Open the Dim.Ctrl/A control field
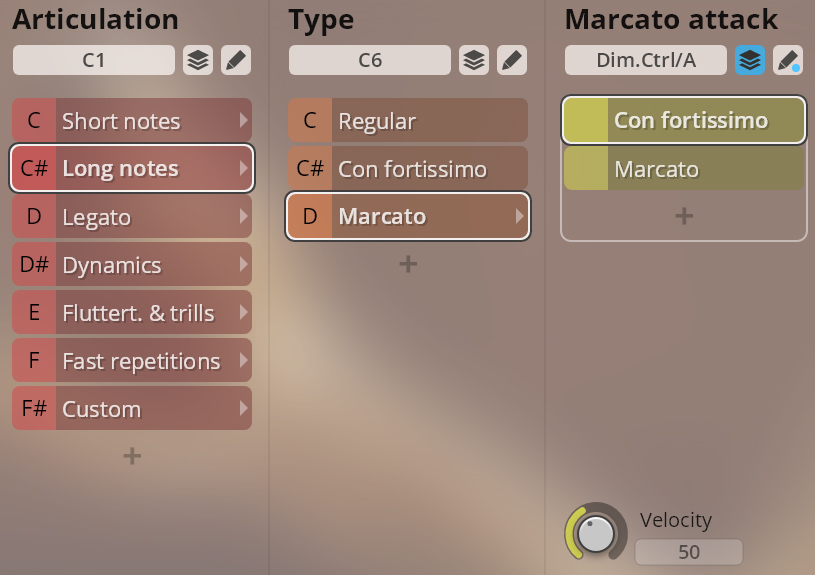 click(645, 60)
